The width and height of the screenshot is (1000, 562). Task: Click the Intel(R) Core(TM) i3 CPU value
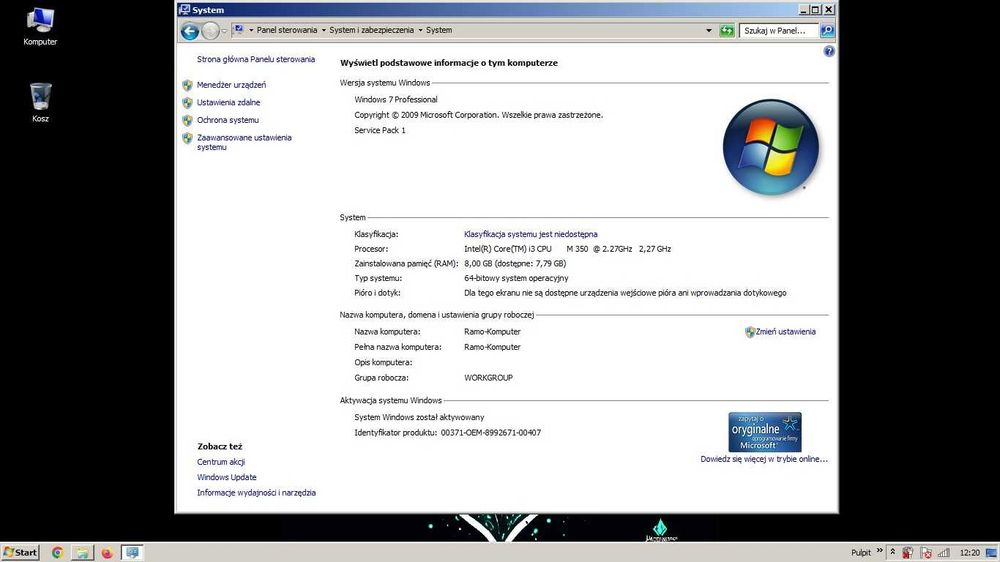pos(568,249)
